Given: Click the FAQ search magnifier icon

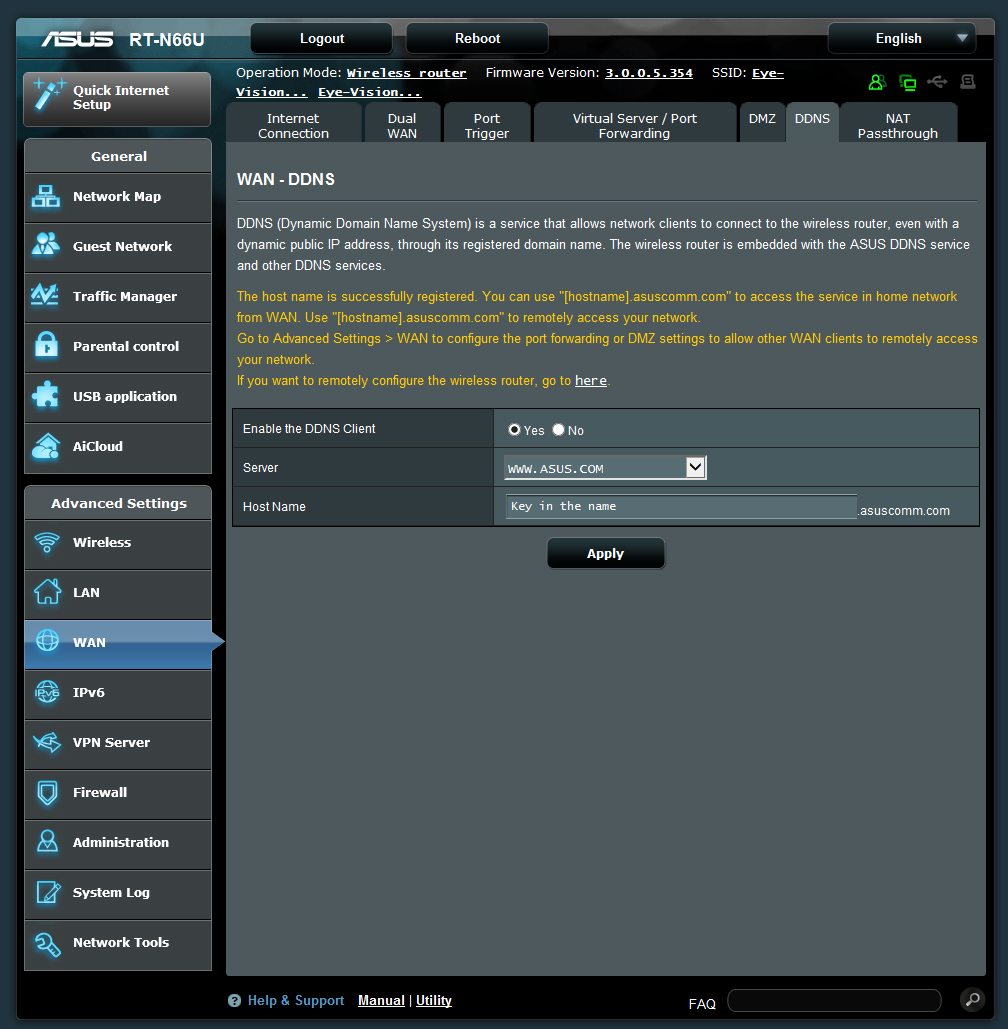Looking at the screenshot, I should pos(971,999).
